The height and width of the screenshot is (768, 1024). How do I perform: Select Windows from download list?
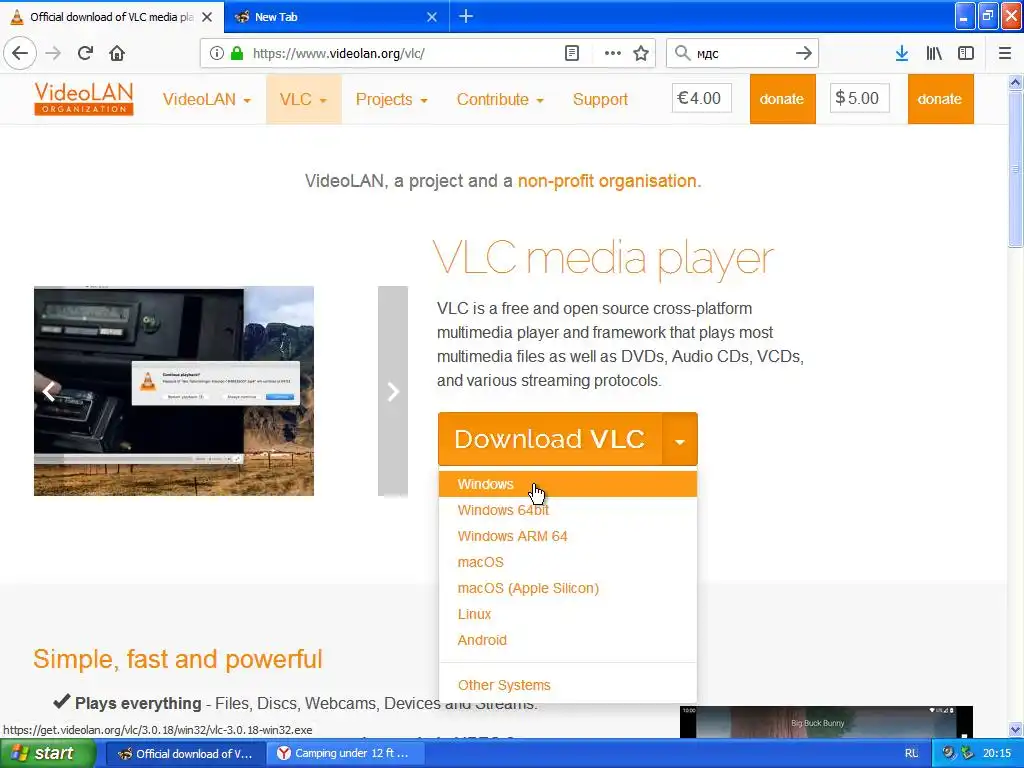pyautogui.click(x=568, y=484)
